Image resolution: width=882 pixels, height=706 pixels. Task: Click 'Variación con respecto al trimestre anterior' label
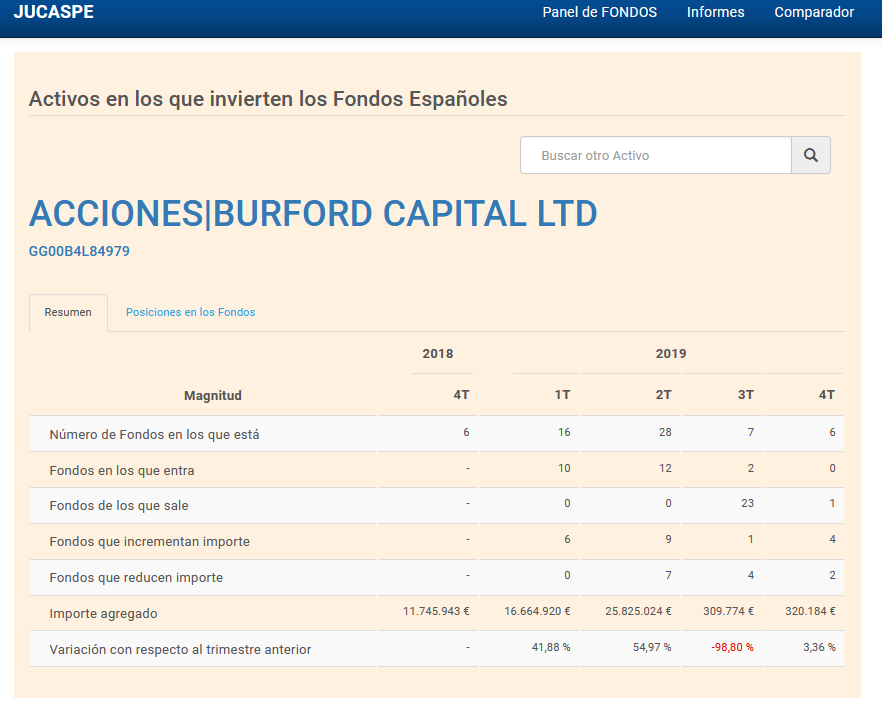pos(180,649)
